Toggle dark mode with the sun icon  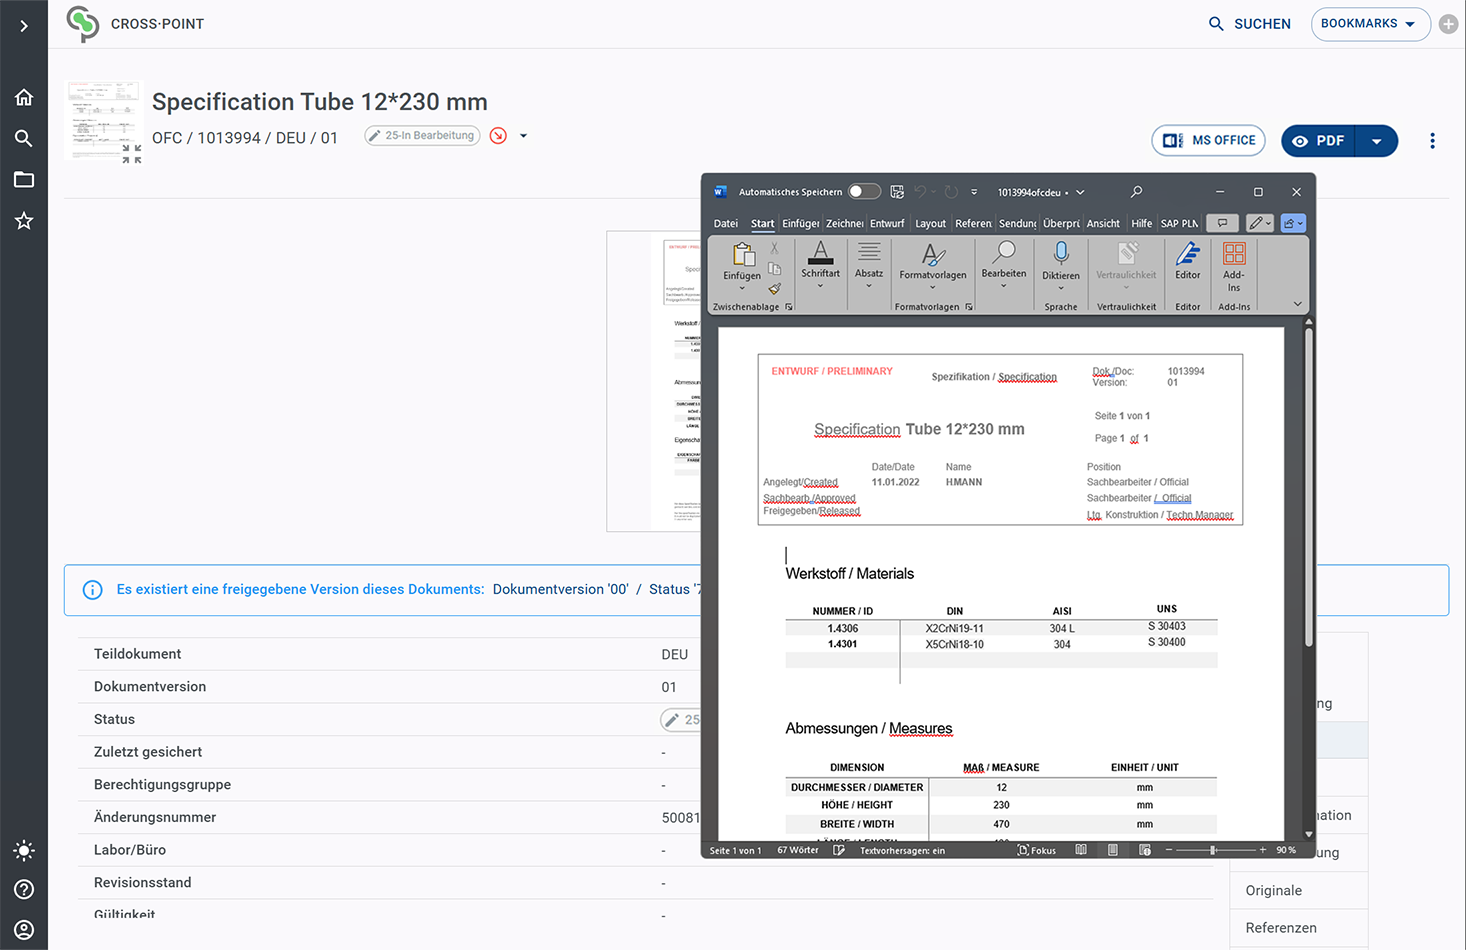[x=24, y=850]
